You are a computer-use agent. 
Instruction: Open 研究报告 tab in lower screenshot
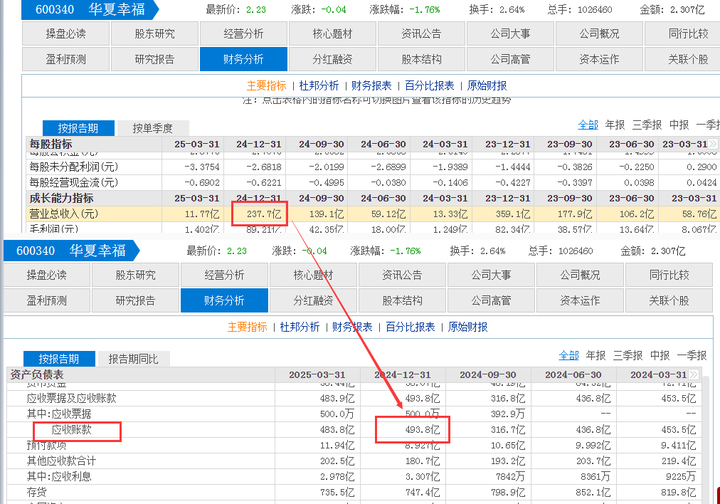coord(135,301)
